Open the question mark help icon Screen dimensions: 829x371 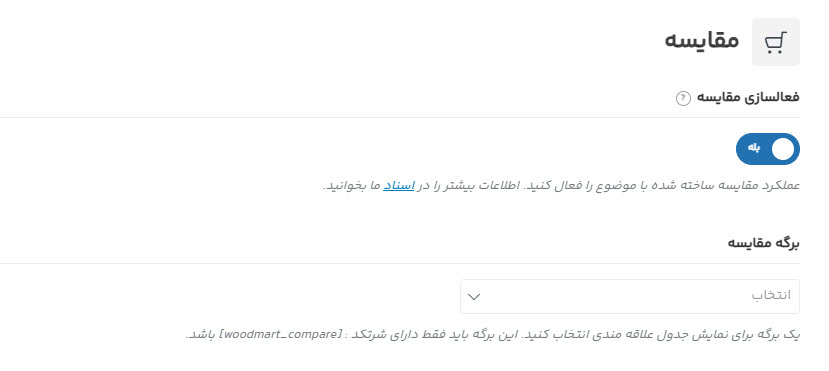click(x=683, y=98)
